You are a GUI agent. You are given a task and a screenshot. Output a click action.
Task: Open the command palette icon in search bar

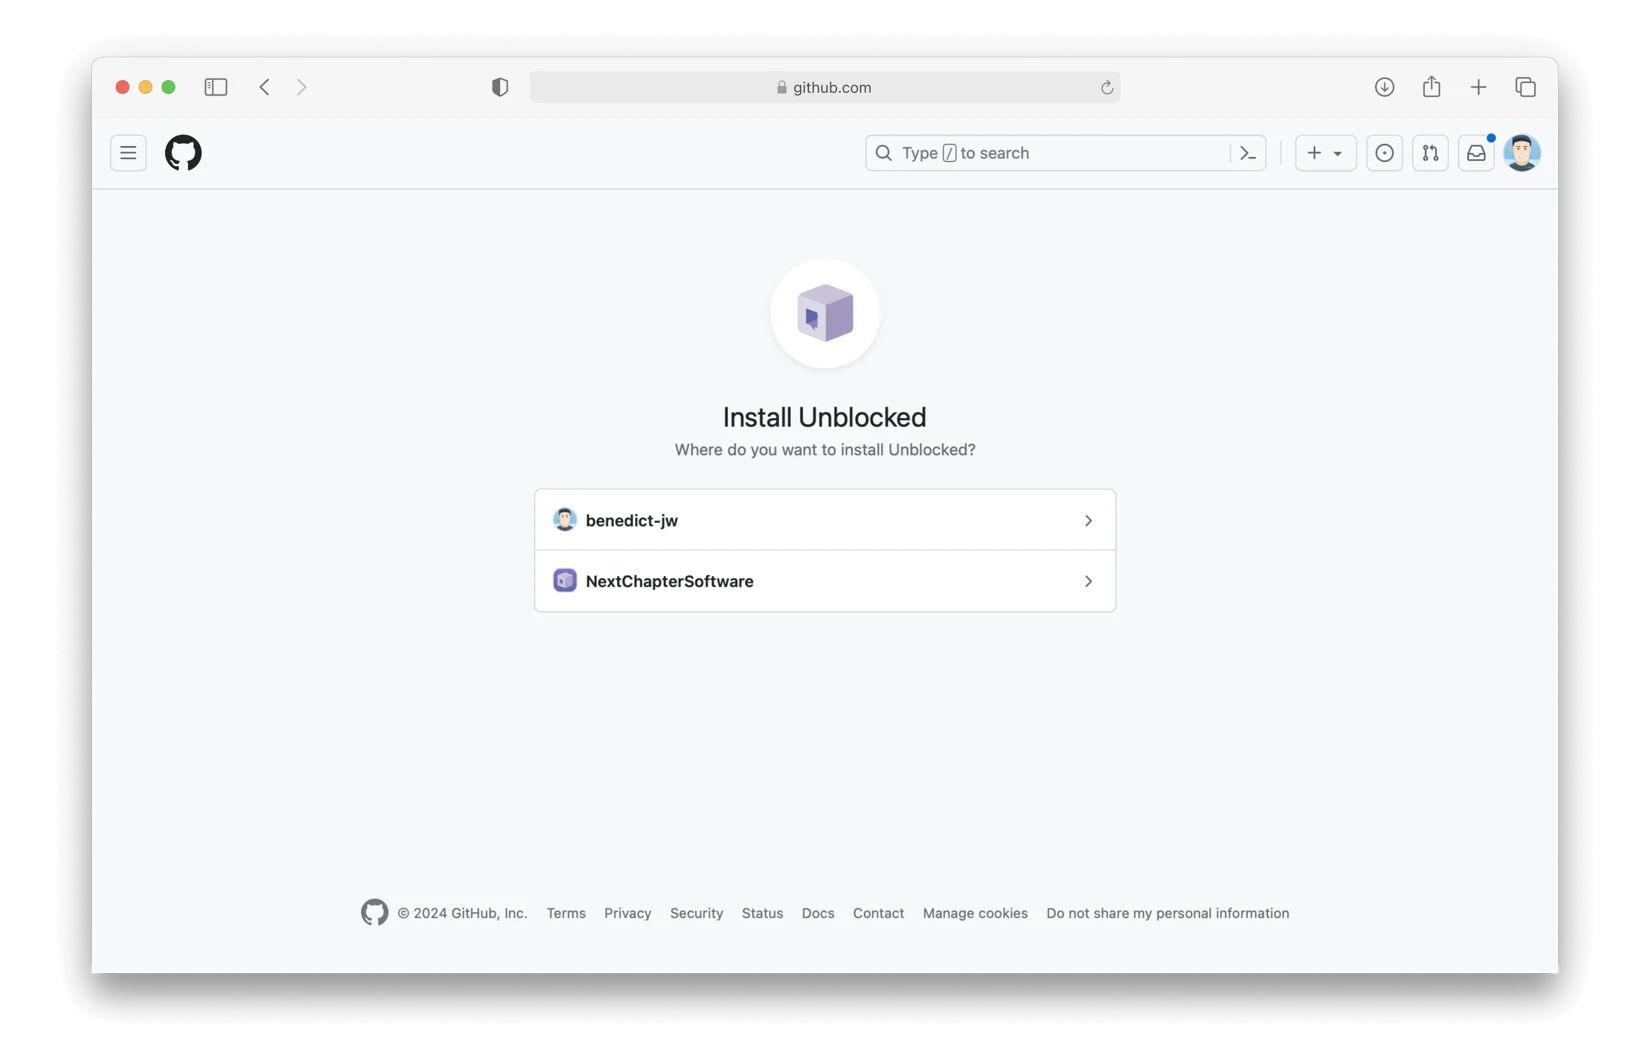1248,153
